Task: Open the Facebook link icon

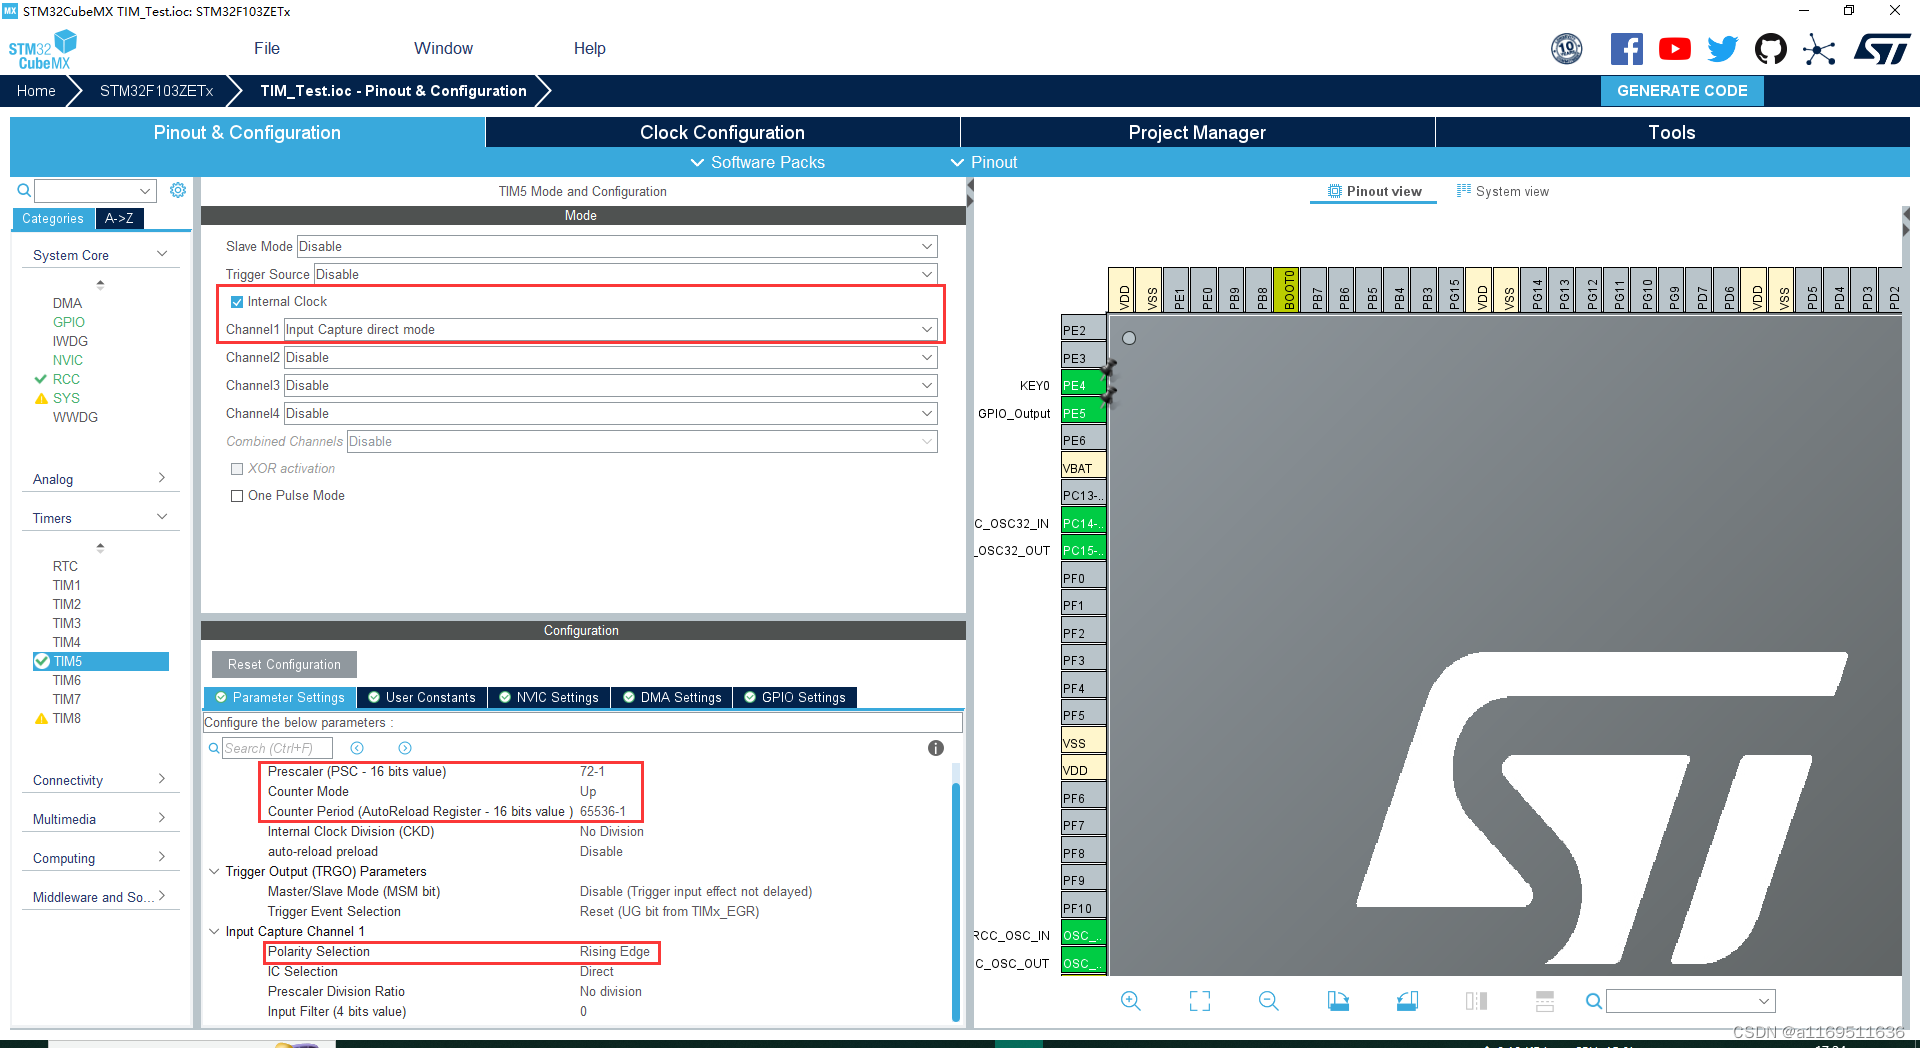Action: (1626, 49)
